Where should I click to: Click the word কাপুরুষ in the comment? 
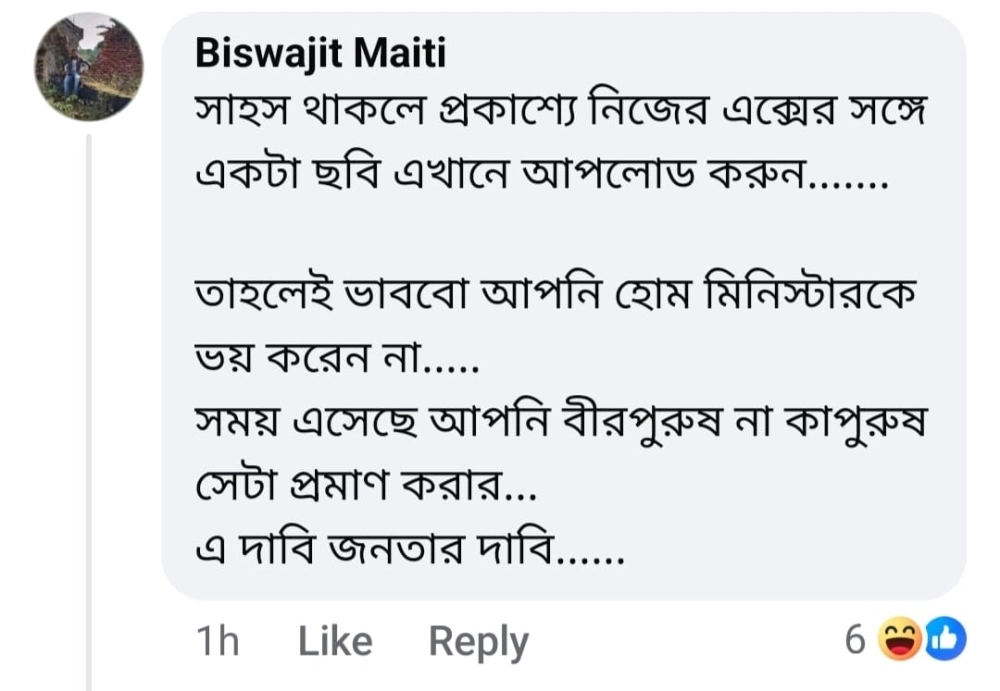click(x=852, y=426)
